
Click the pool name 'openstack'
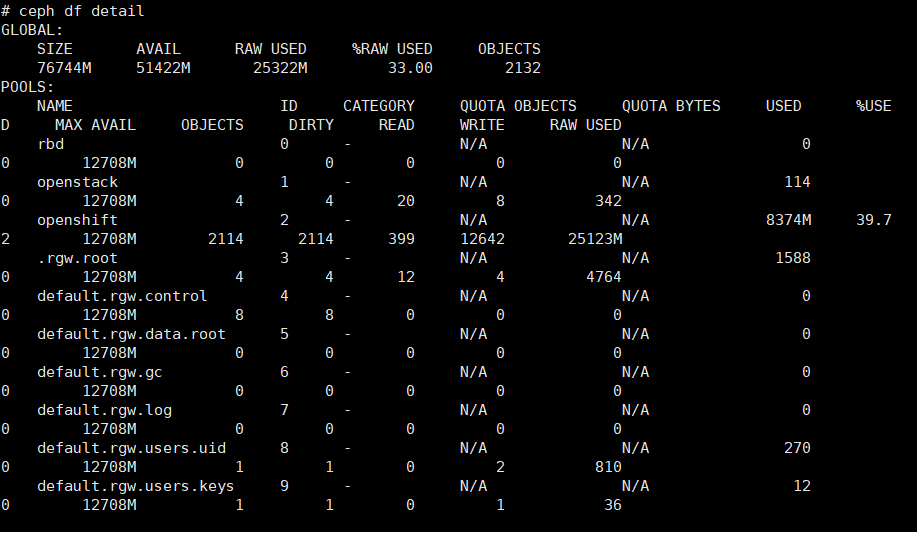[77, 182]
